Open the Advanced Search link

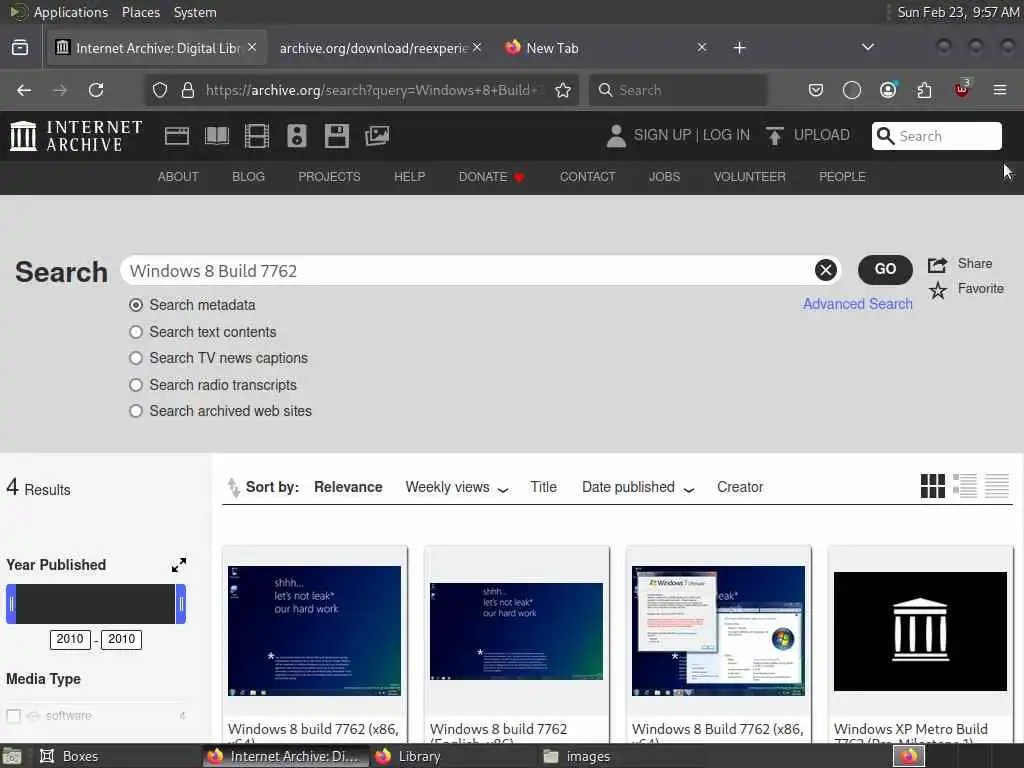click(857, 304)
